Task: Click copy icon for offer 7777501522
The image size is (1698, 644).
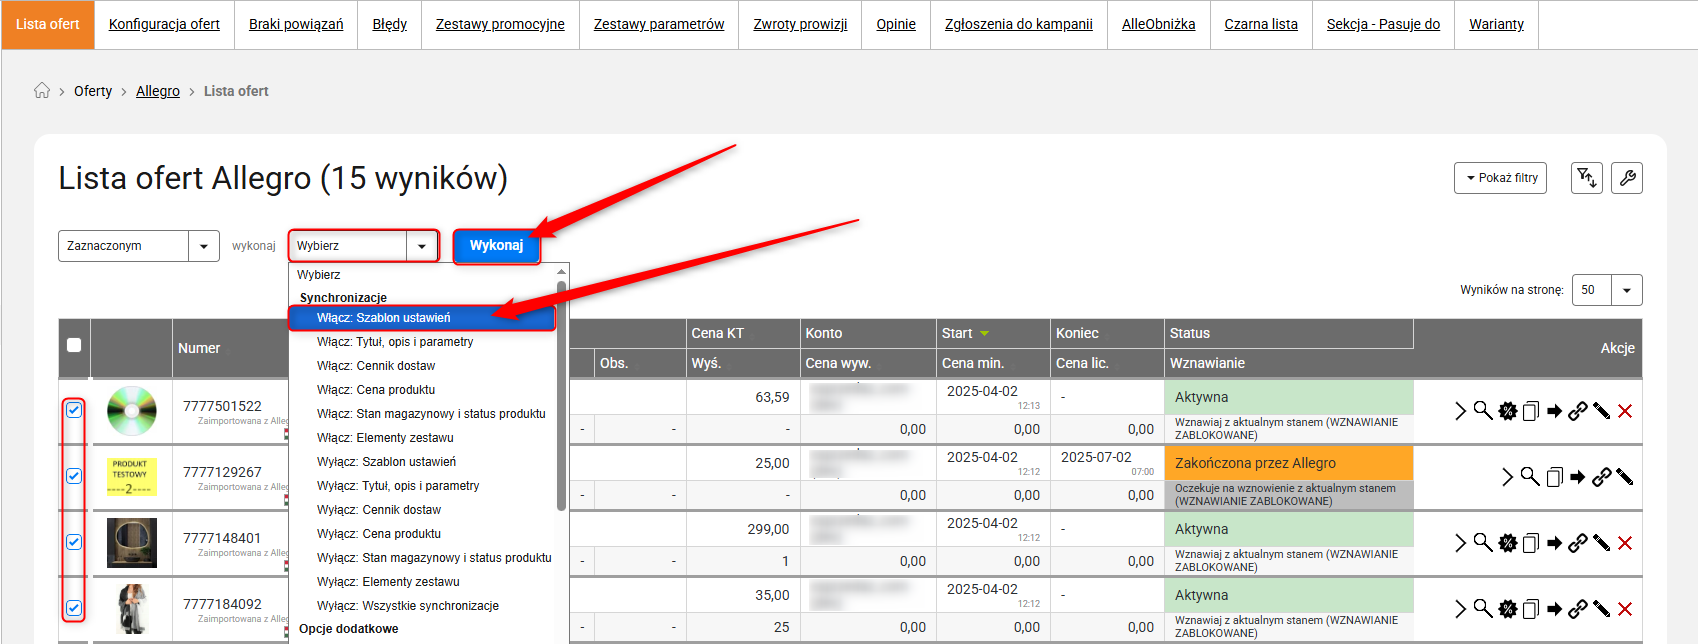Action: pyautogui.click(x=1531, y=411)
